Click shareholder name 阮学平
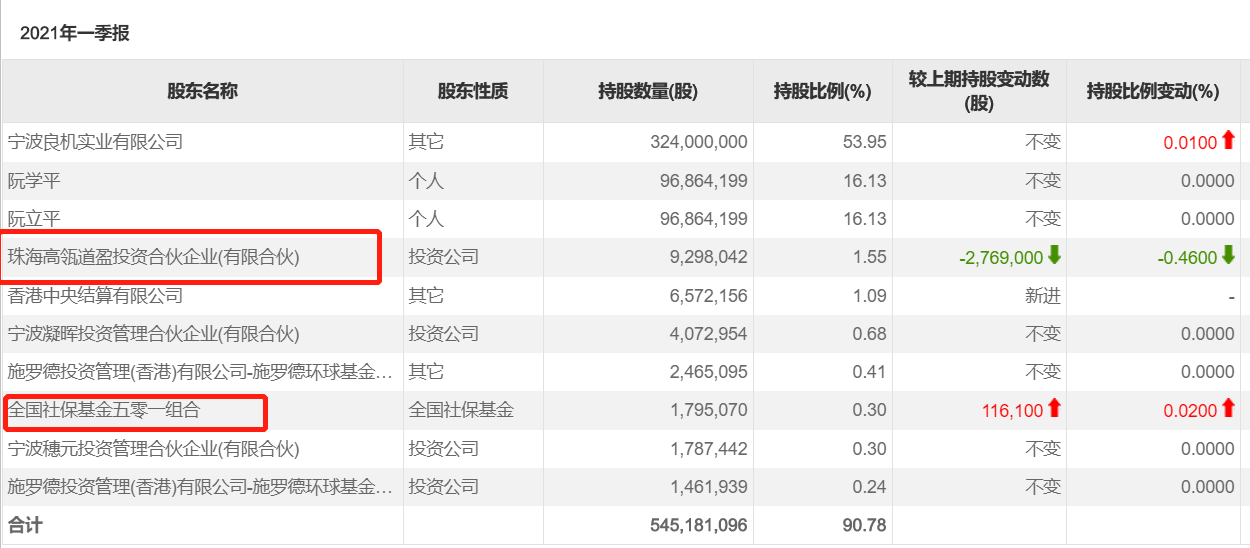The image size is (1250, 548). [x=33, y=181]
